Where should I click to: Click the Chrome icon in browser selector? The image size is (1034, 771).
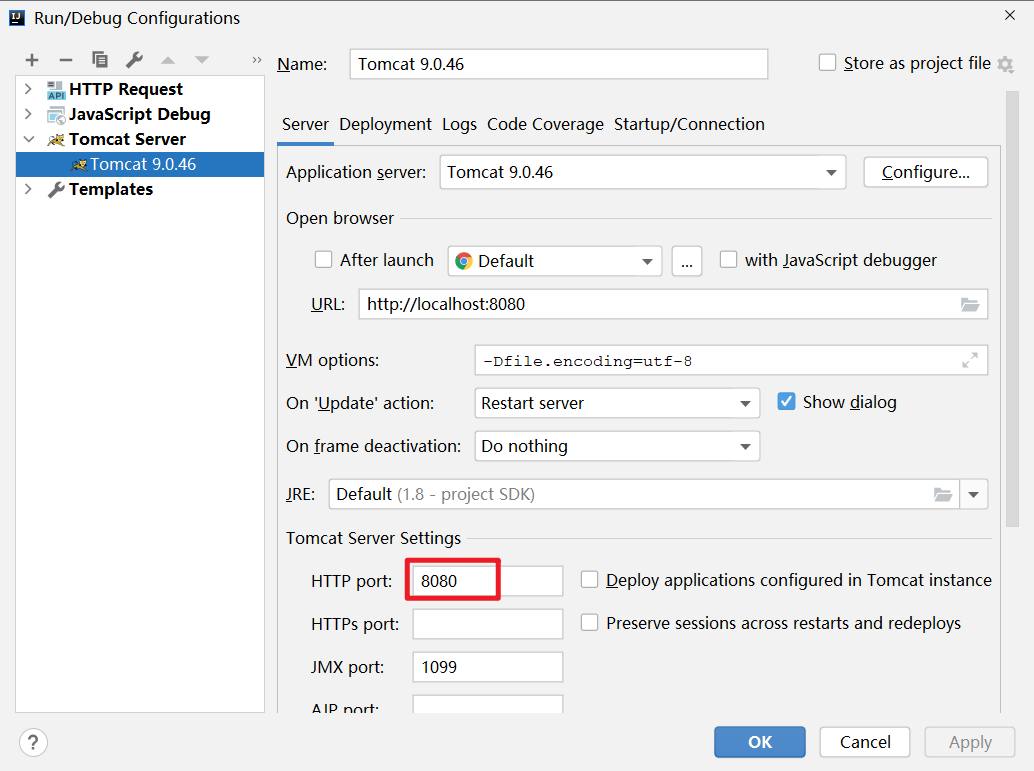(x=464, y=261)
